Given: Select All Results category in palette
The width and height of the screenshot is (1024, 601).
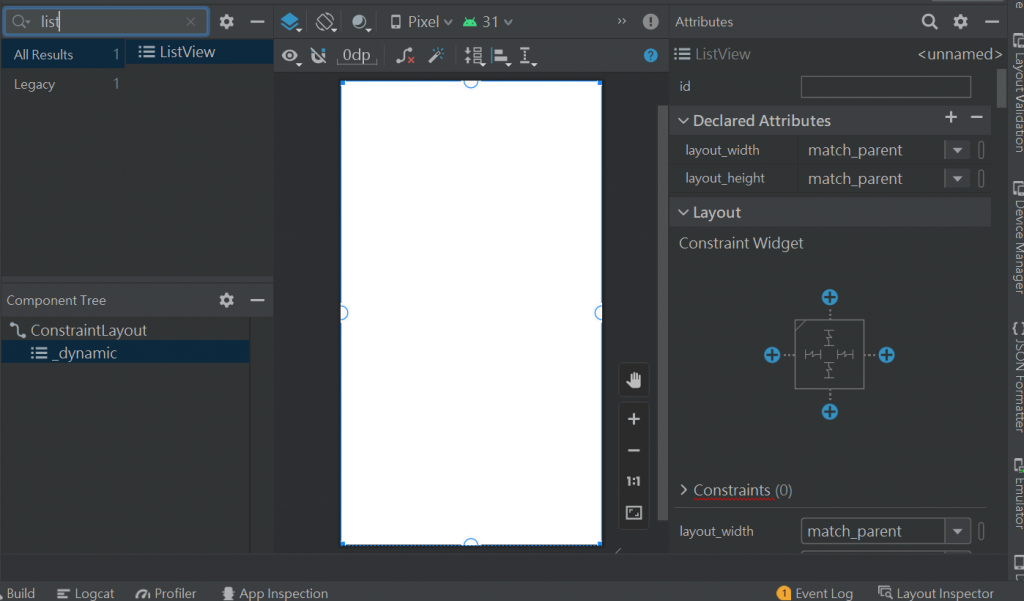Looking at the screenshot, I should click(x=63, y=54).
